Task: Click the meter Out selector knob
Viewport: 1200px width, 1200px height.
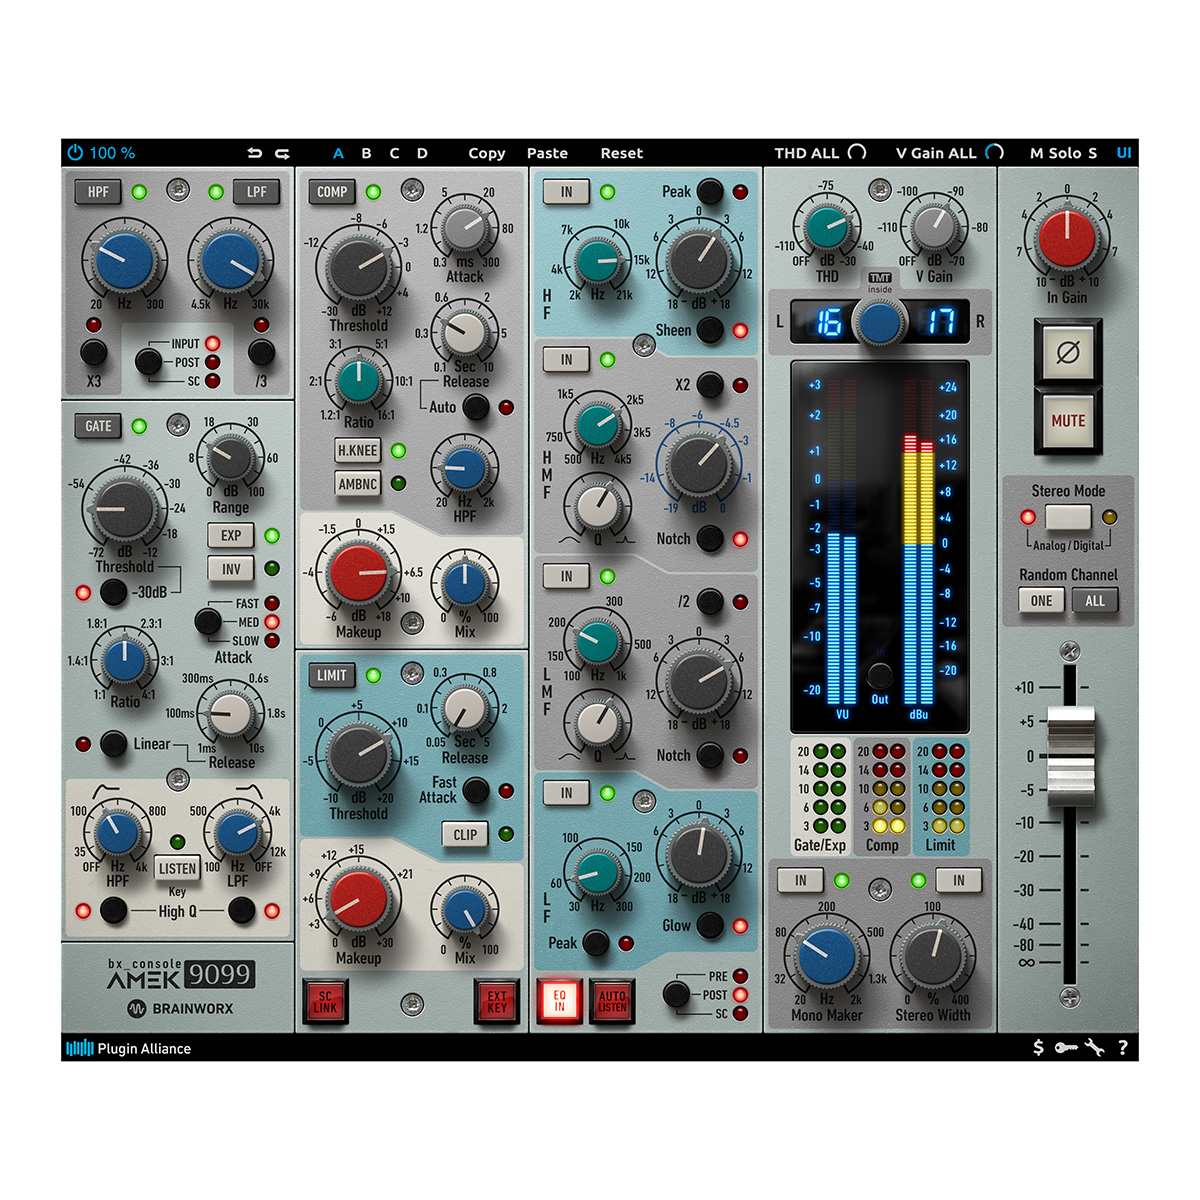Action: tap(879, 675)
